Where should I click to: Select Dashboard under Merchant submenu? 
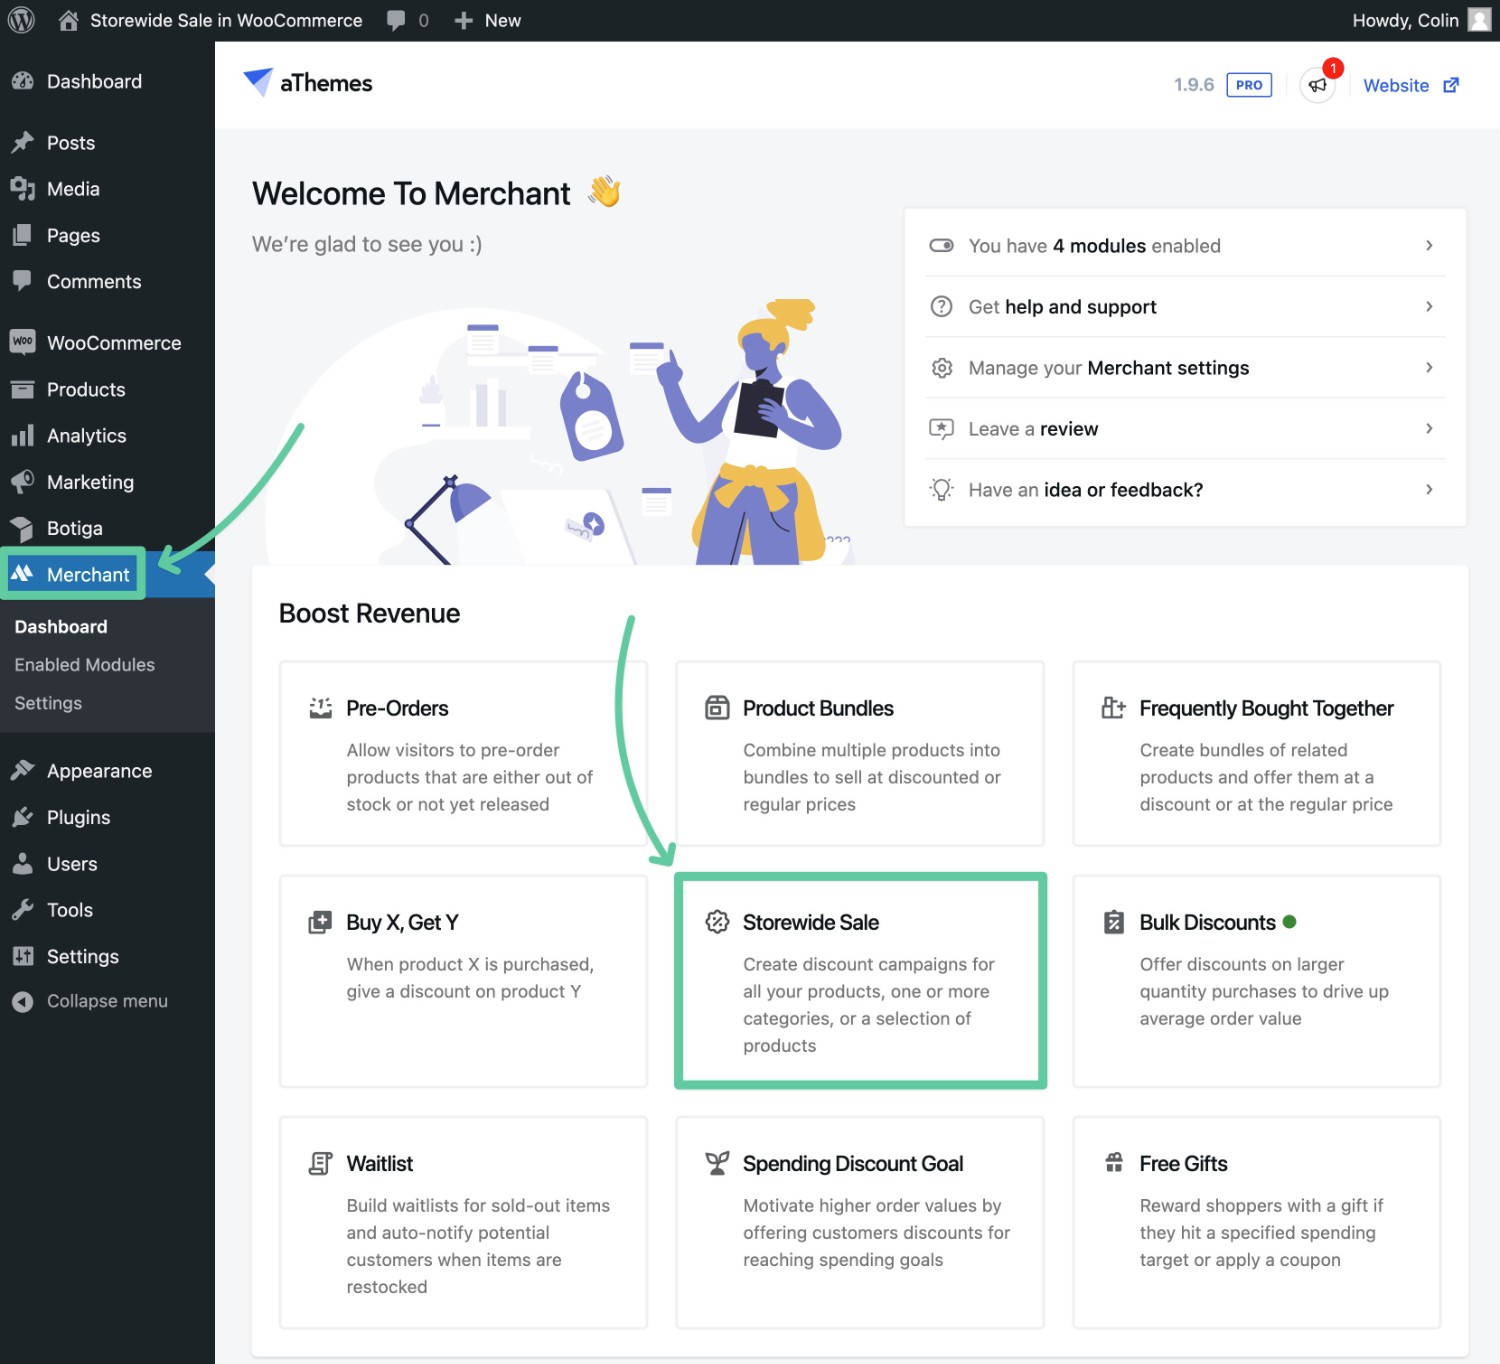point(61,627)
